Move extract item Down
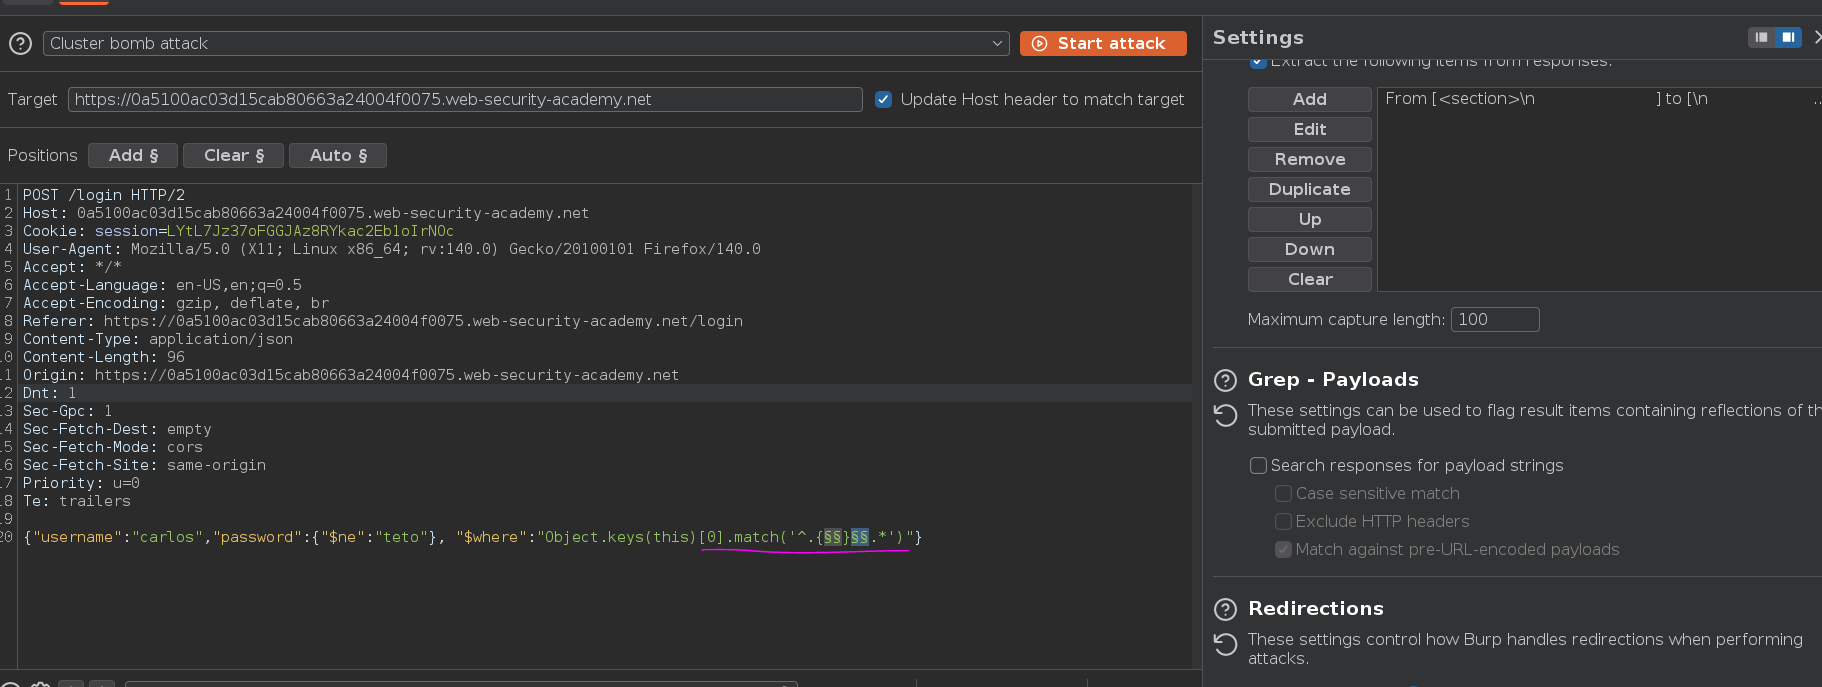The height and width of the screenshot is (687, 1822). 1309,249
